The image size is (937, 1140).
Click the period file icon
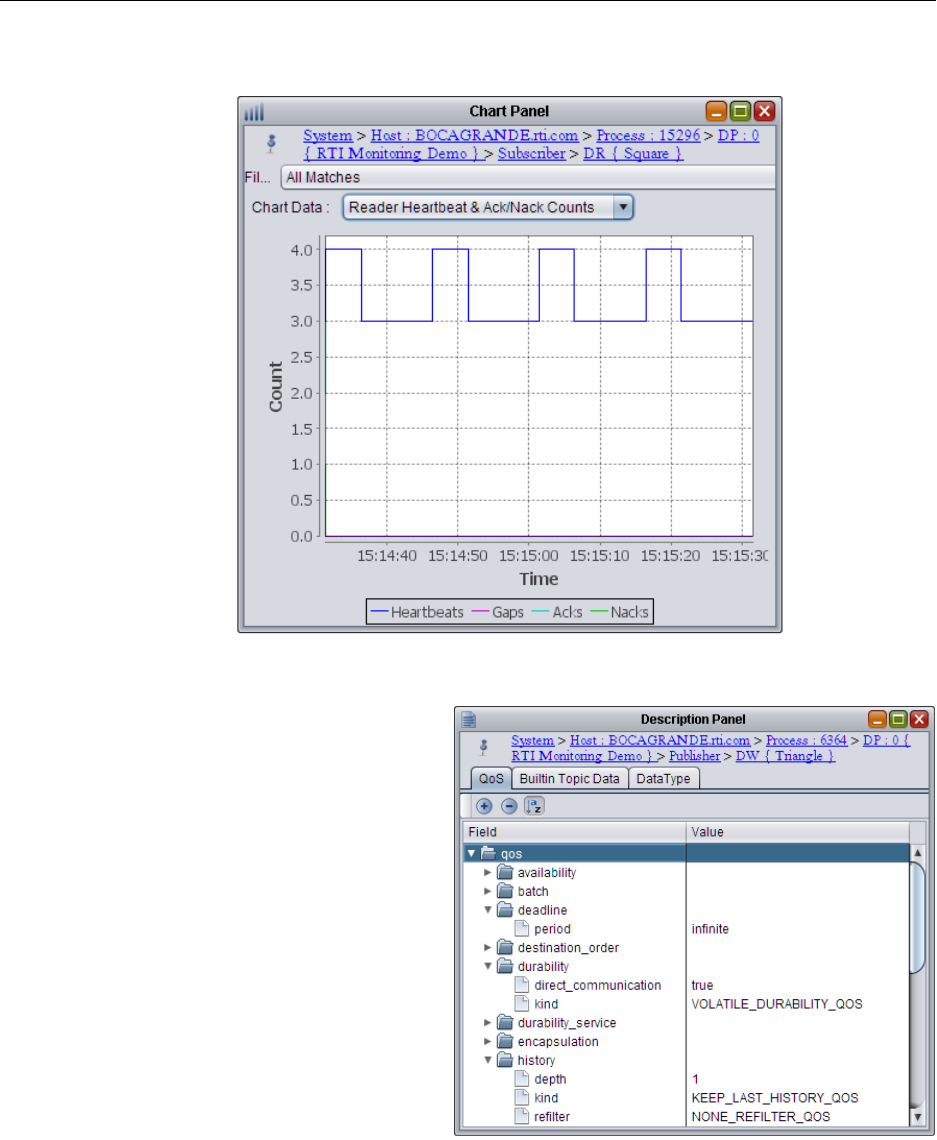tap(522, 929)
